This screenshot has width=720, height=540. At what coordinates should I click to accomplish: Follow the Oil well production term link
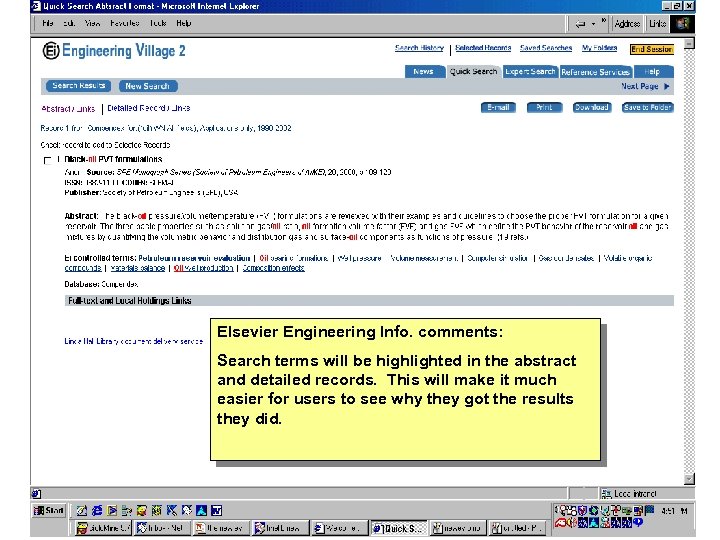(203, 268)
